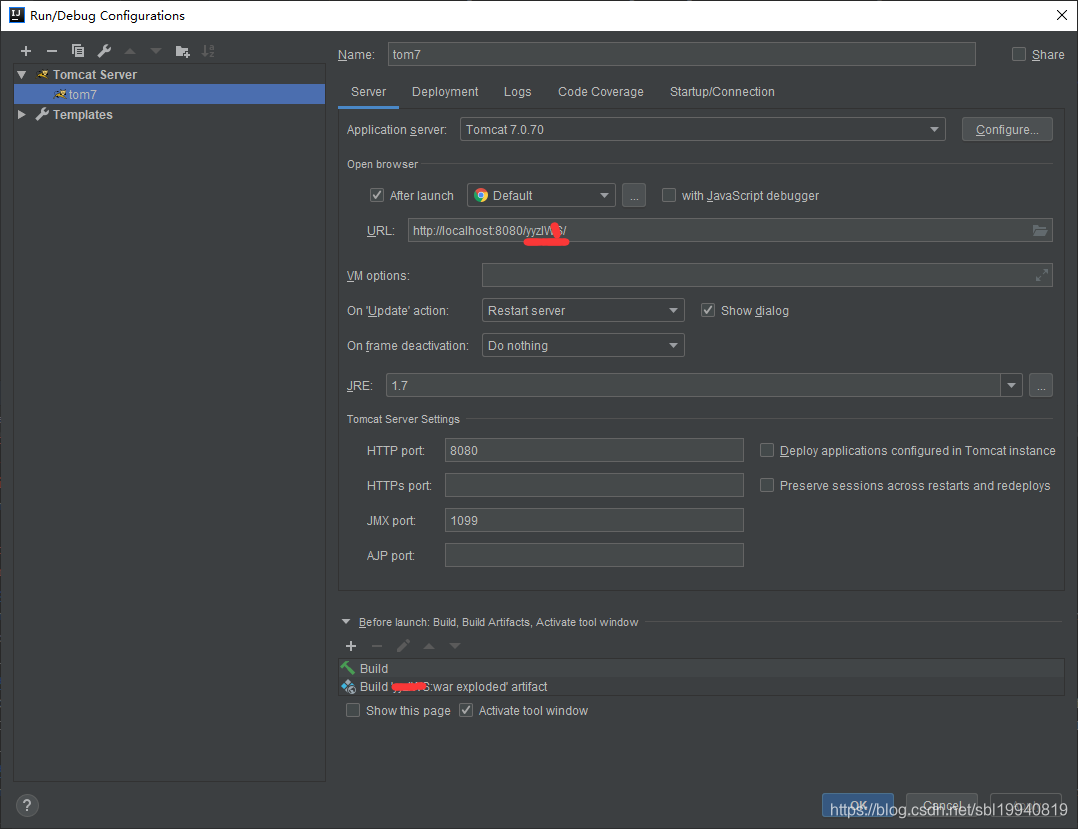Move before launch task up
This screenshot has width=1078, height=829.
point(429,645)
